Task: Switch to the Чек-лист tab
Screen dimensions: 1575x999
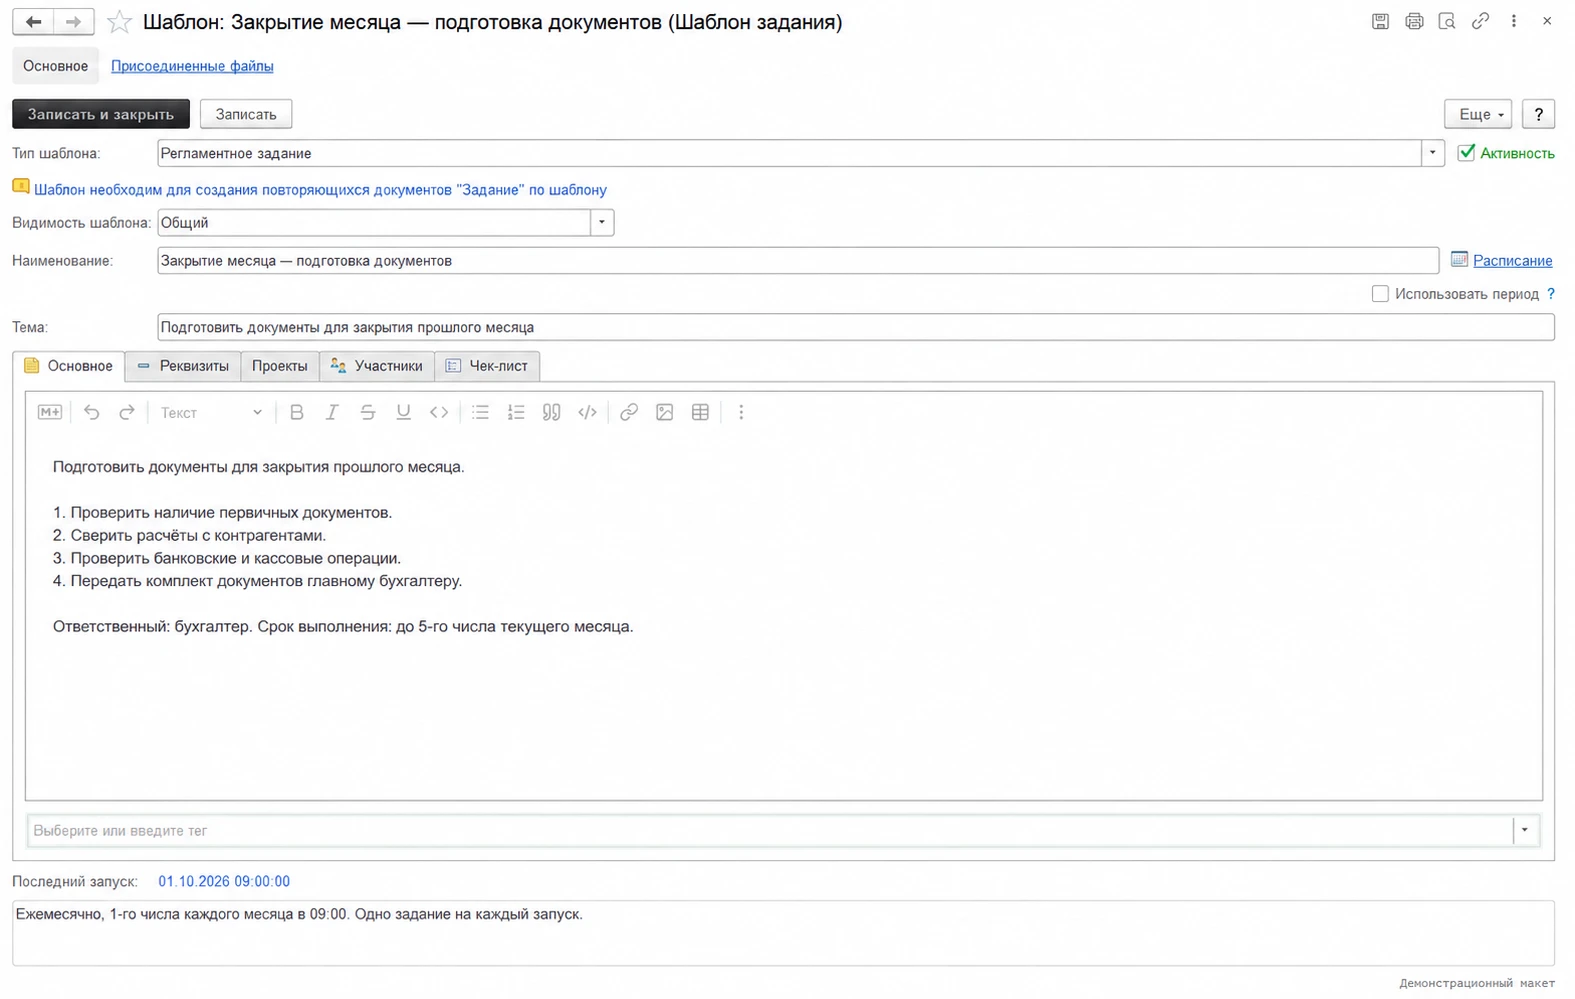Action: [488, 366]
